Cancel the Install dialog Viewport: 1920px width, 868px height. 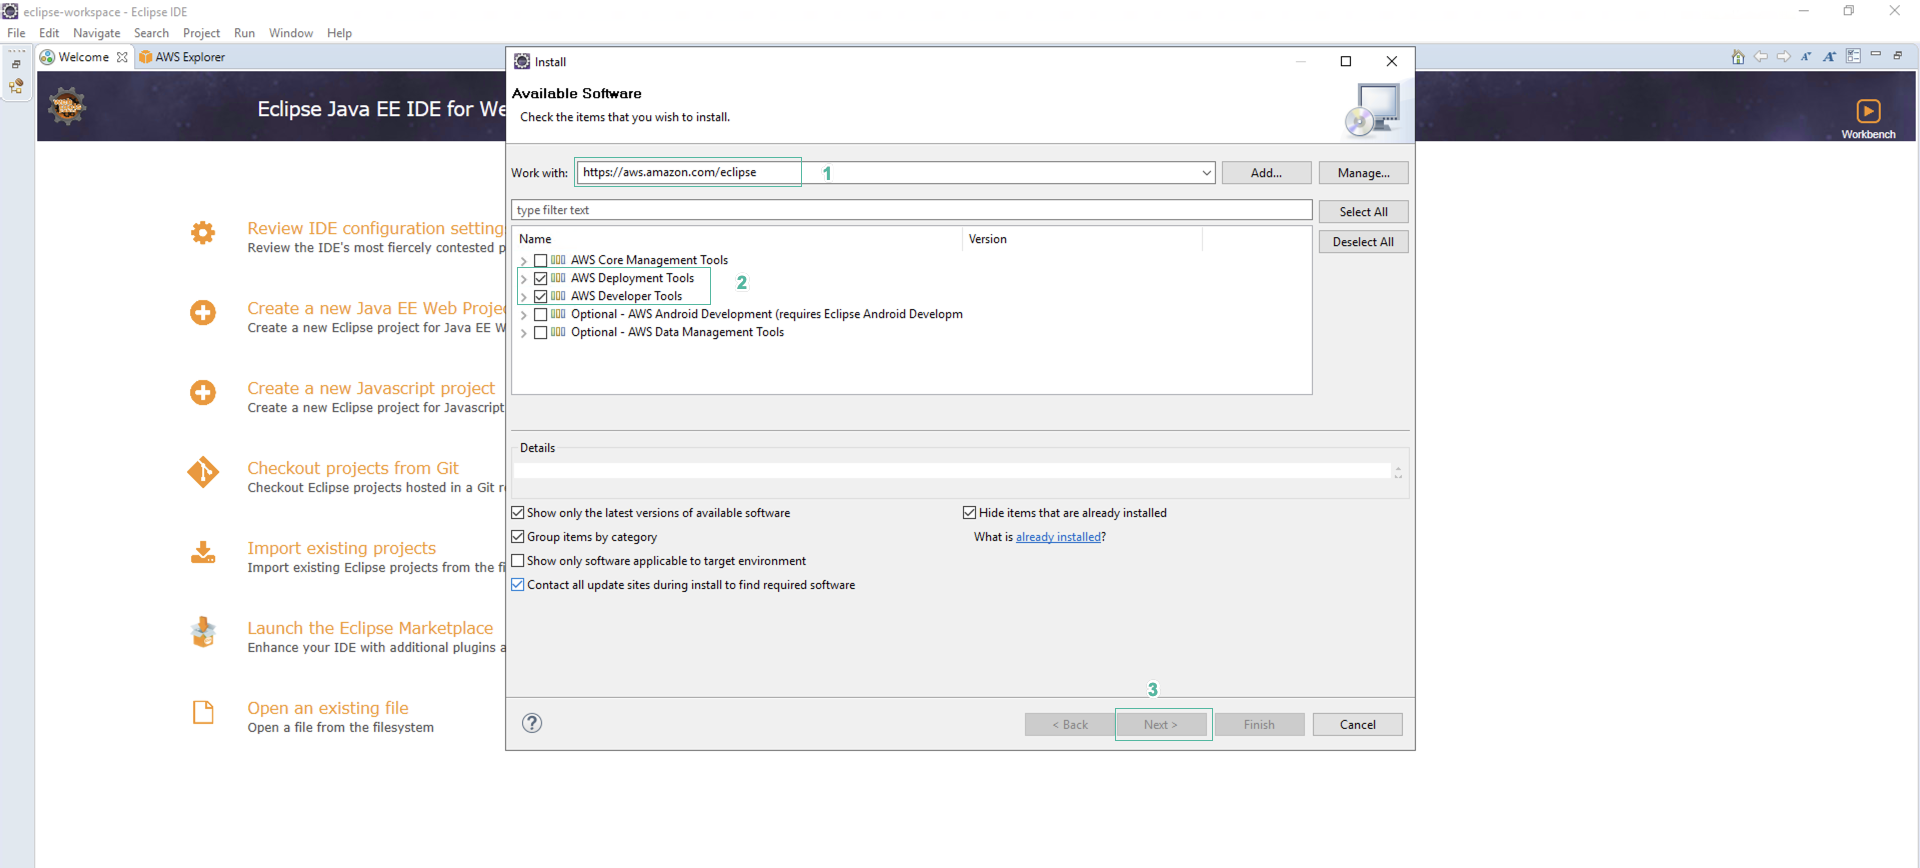coord(1357,725)
